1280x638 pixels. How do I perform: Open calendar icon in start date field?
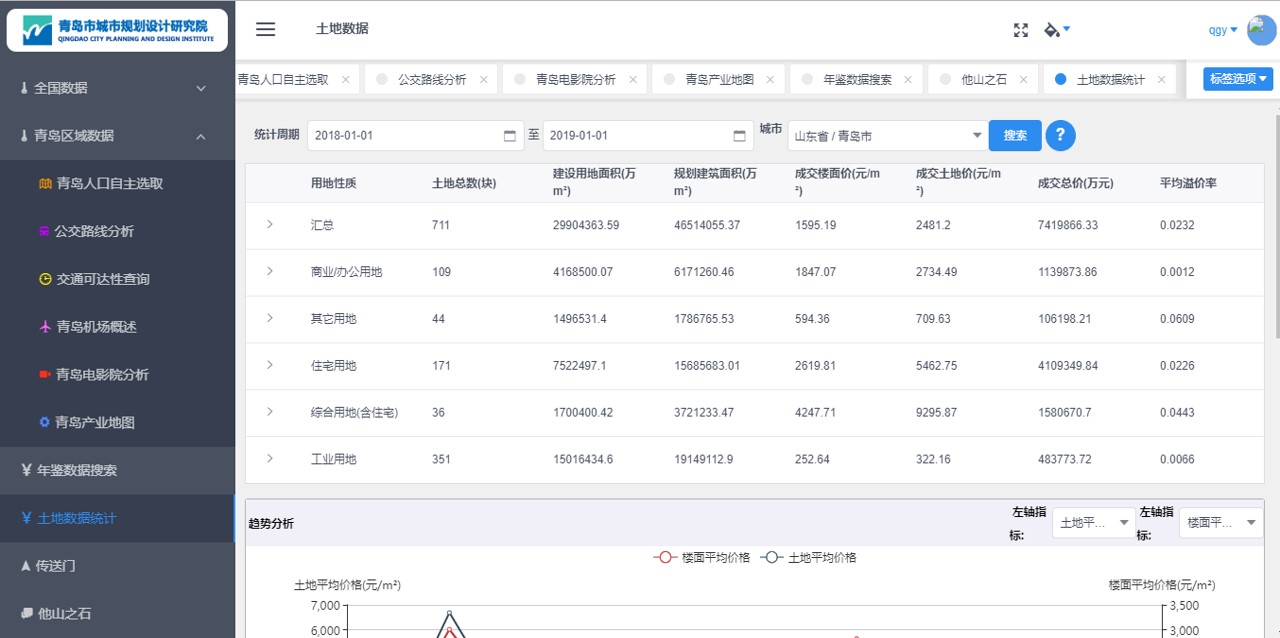tap(510, 136)
